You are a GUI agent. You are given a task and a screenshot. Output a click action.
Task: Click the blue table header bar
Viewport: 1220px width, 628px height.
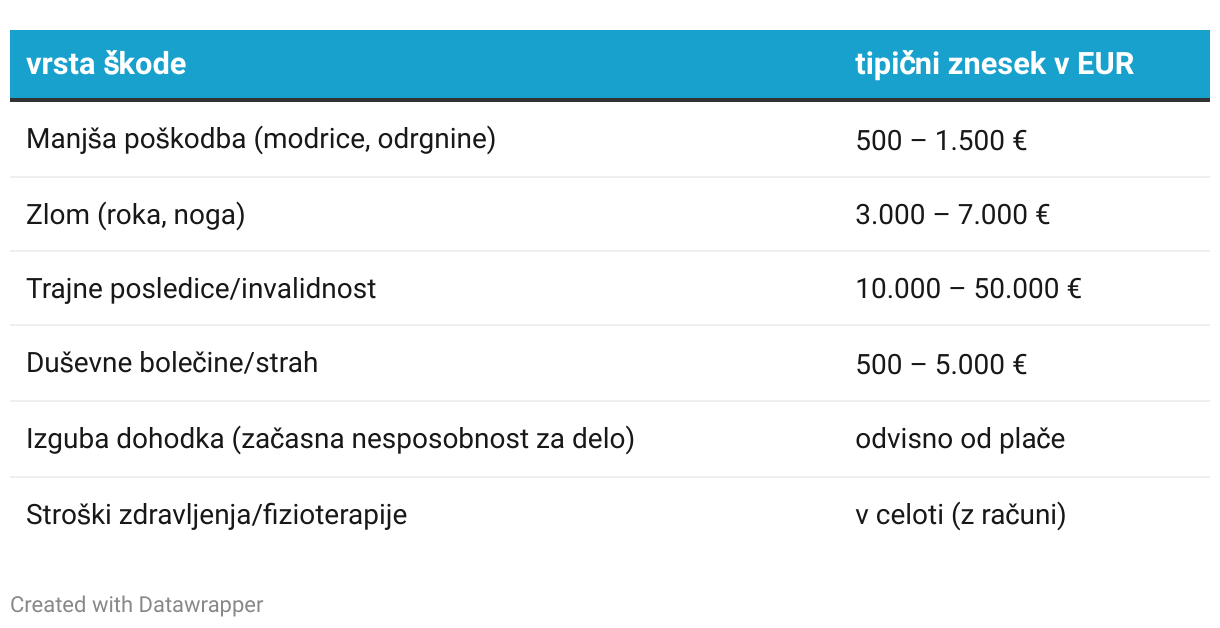pos(610,65)
